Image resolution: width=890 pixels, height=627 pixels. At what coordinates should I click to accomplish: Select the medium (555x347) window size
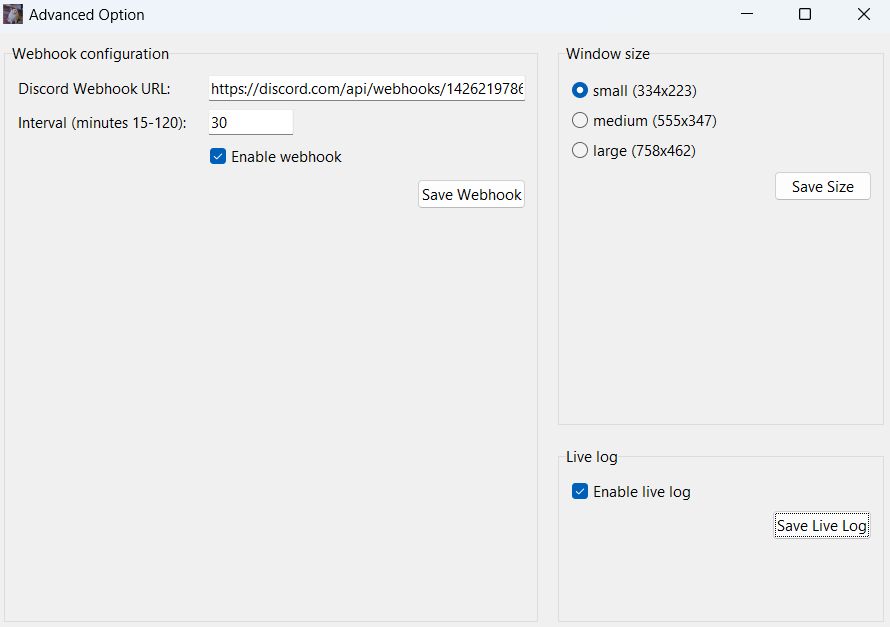(580, 120)
